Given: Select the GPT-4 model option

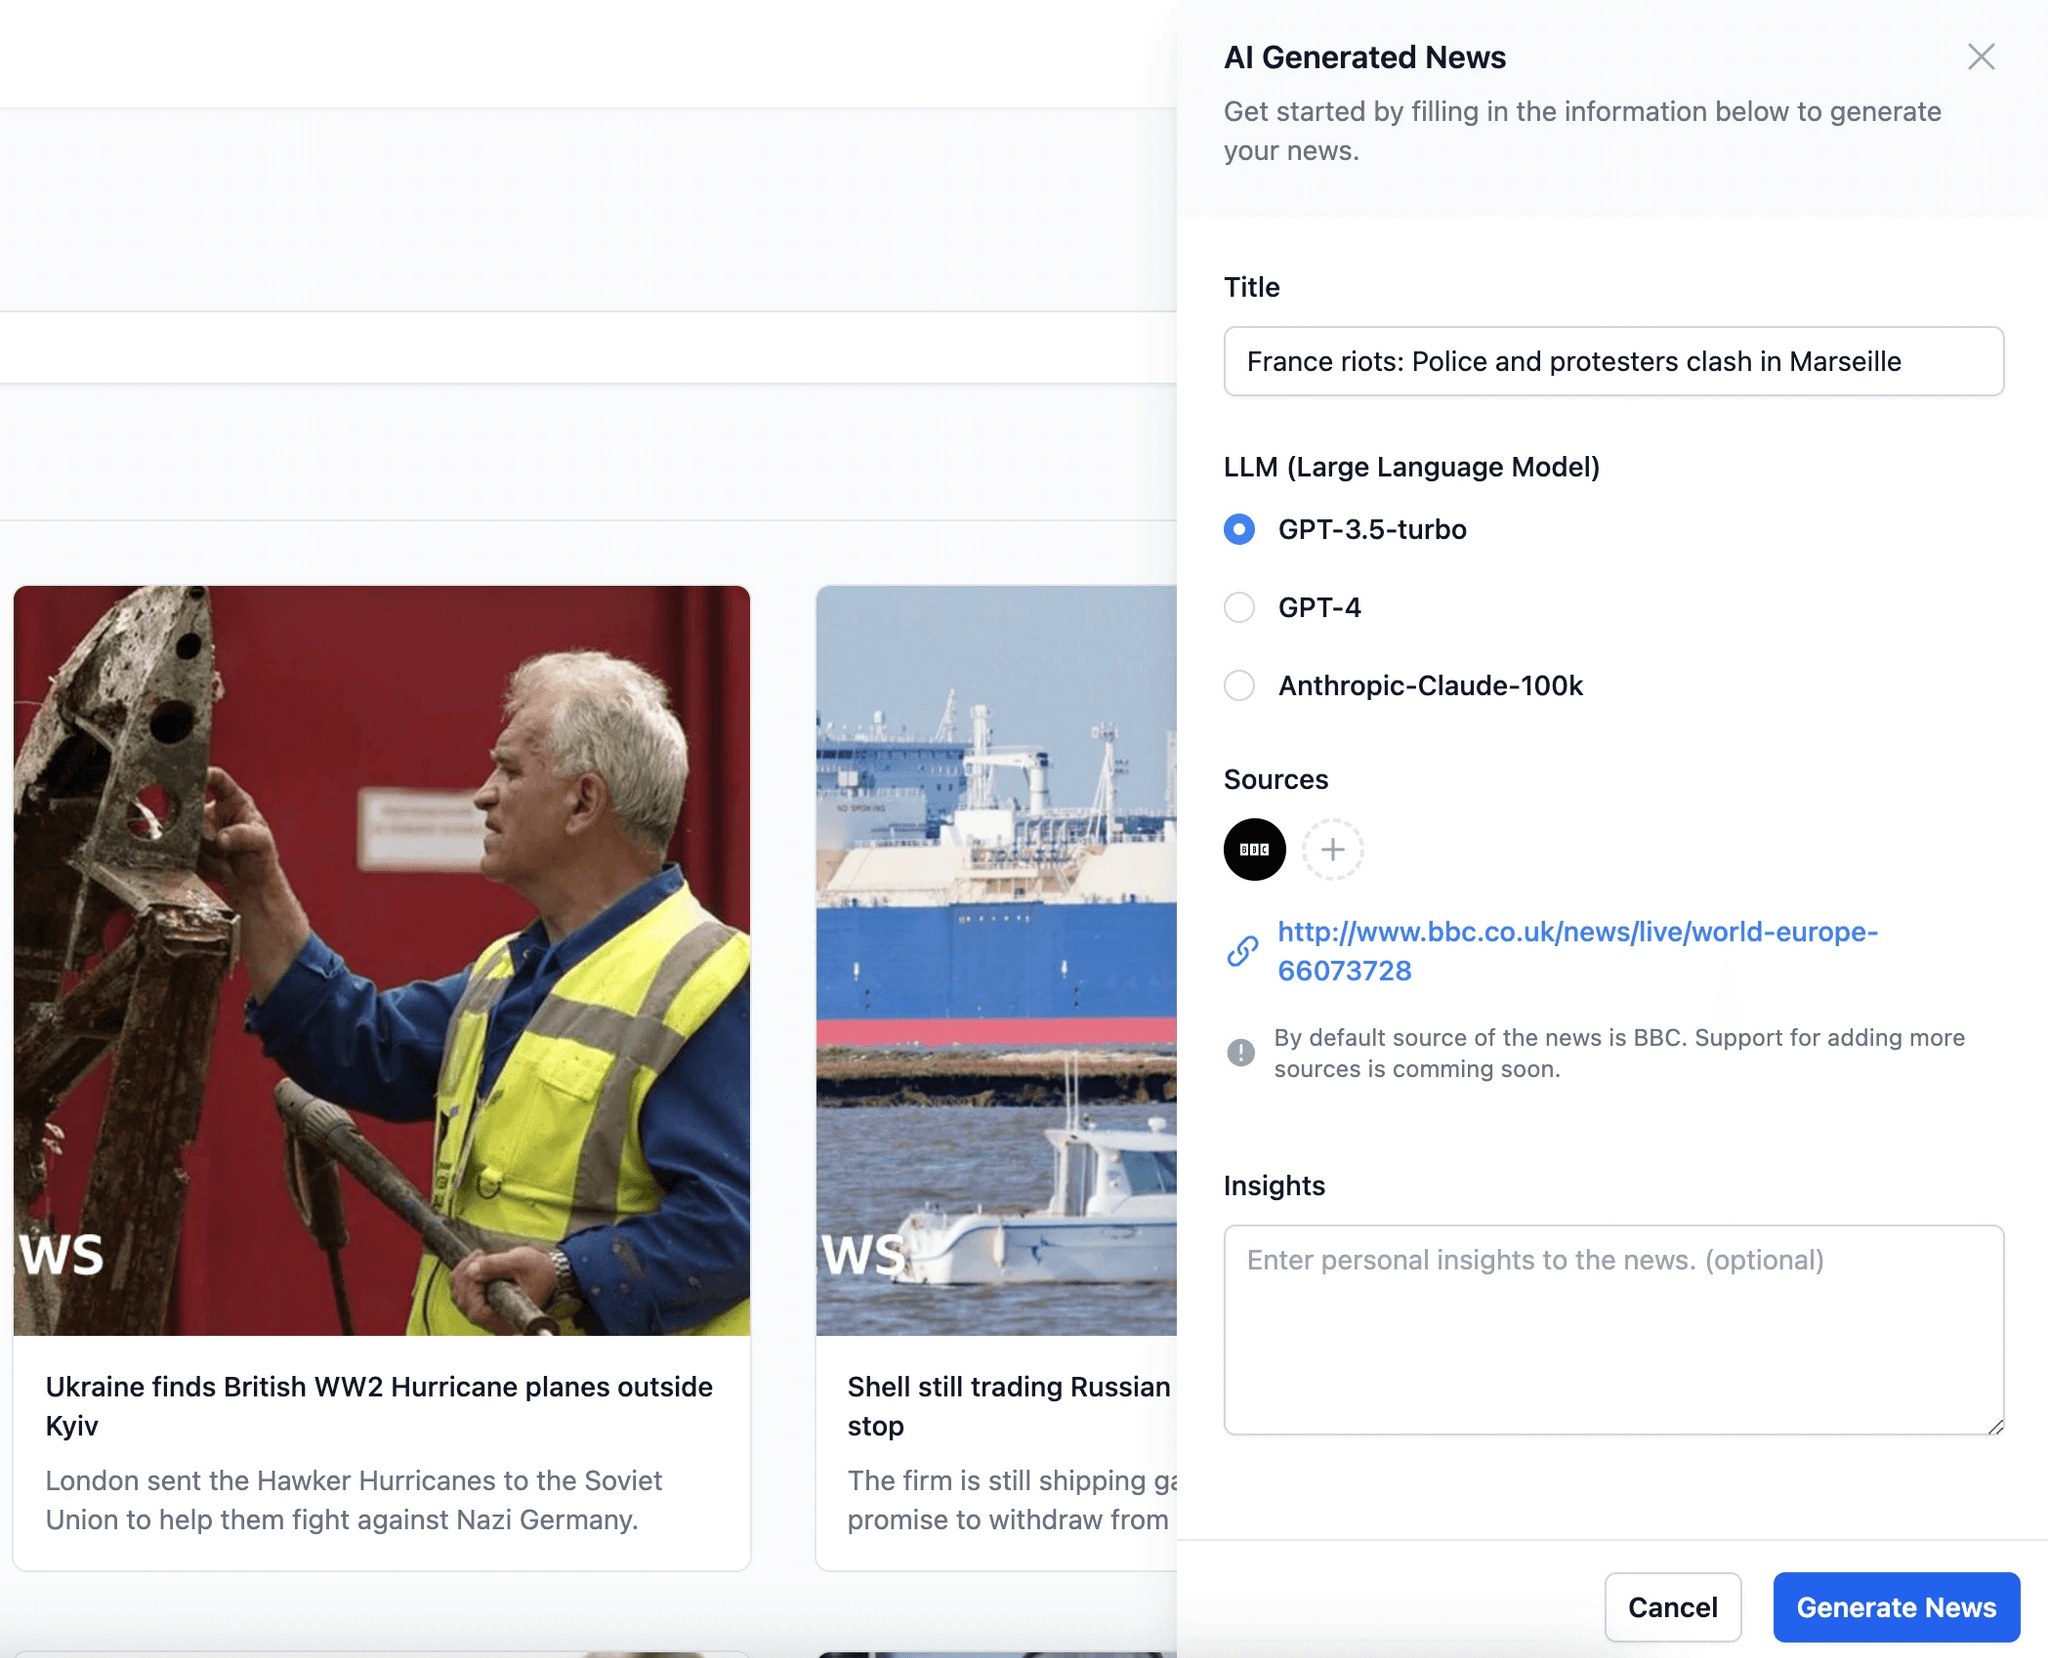Looking at the screenshot, I should coord(1239,607).
